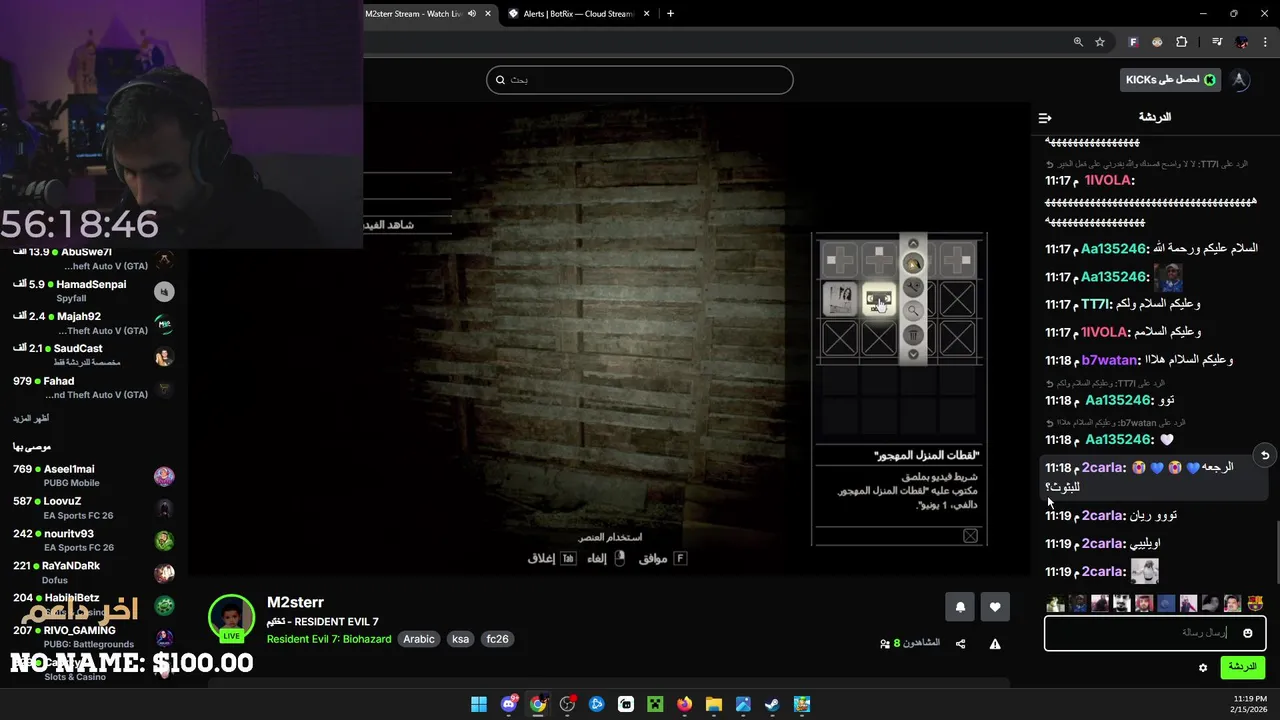Click the fc26 tag under stream title
This screenshot has height=720, width=1280.
pos(497,639)
